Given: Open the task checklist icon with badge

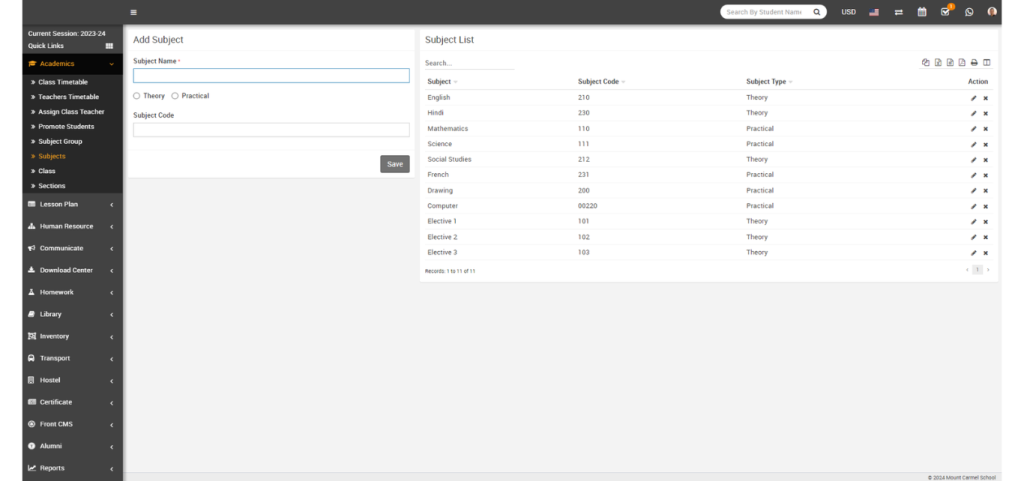Looking at the screenshot, I should 945,12.
